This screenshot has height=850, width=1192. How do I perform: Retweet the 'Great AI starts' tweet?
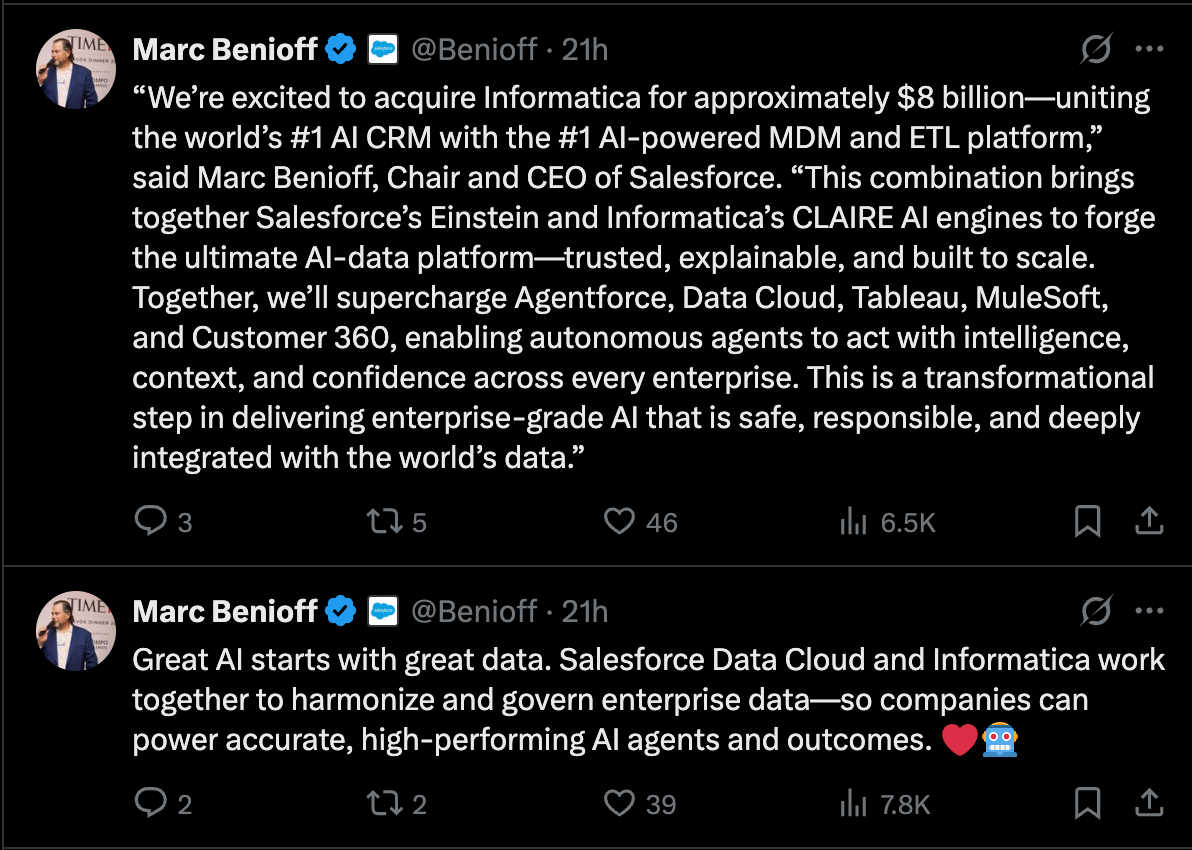pos(382,803)
